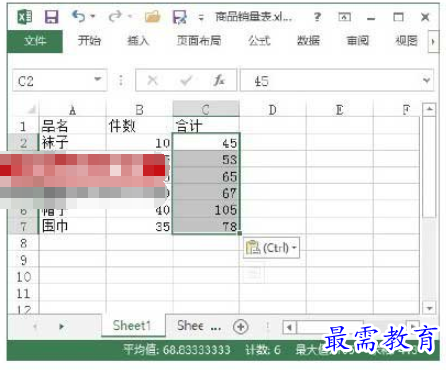Click cell containing 品名
Screen dimensions: 446x370
(x=72, y=126)
